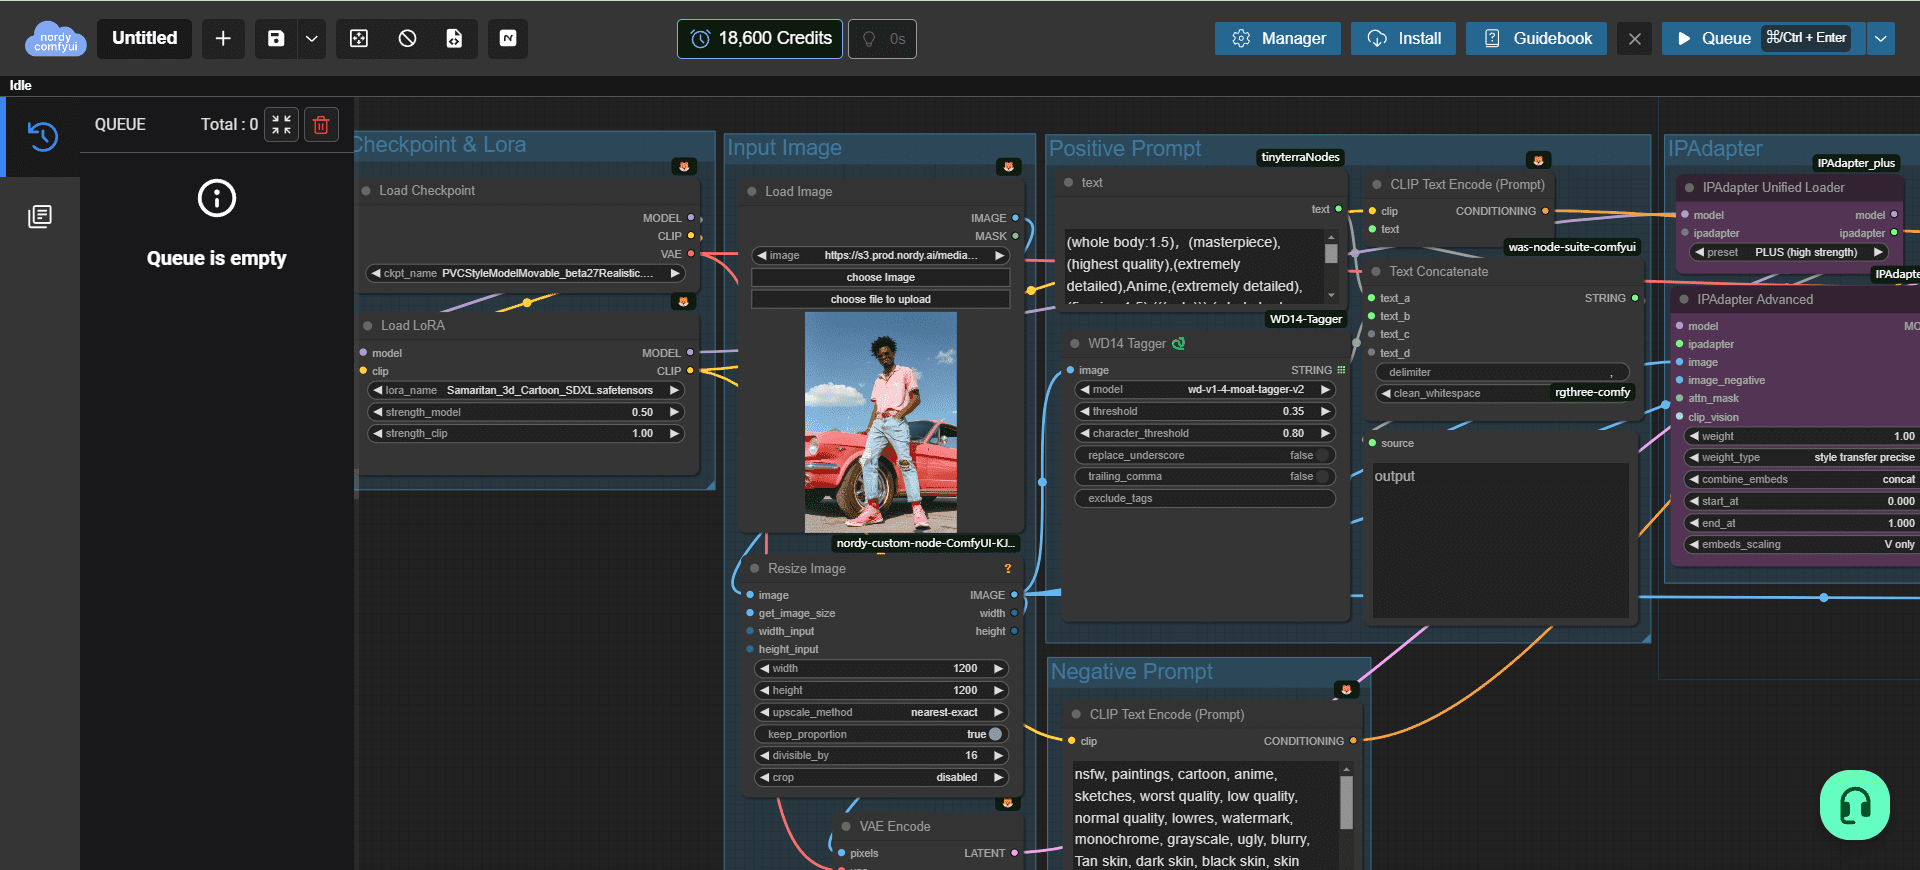Open the IPAdapter preset PLUS selector
Screen dimensions: 1920x870
click(1788, 252)
